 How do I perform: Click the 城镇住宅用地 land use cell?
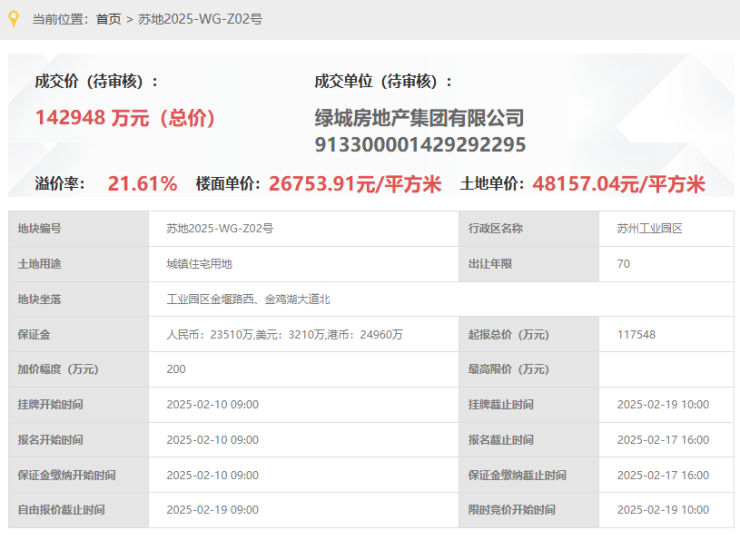point(199,264)
